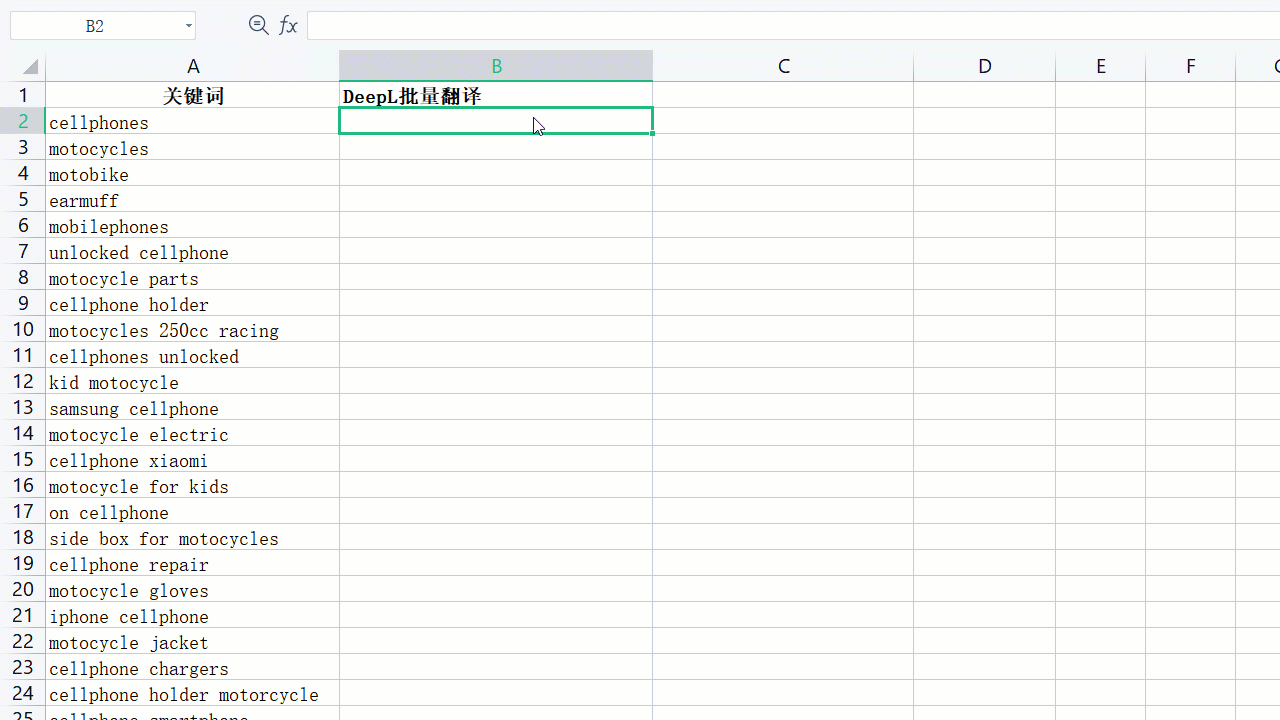
Task: Click the DeepL批量翻译 header cell
Action: tap(496, 96)
